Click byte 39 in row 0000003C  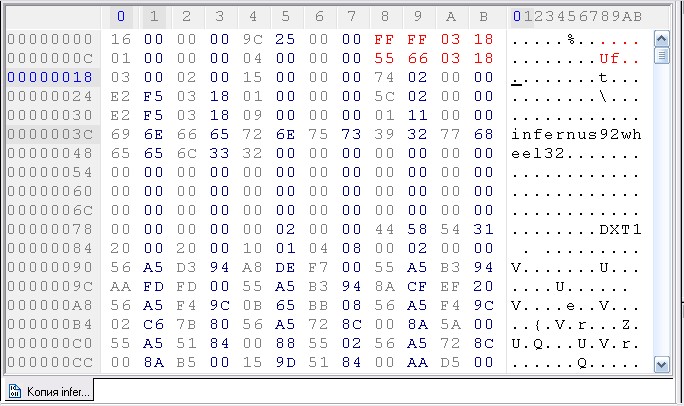[384, 134]
